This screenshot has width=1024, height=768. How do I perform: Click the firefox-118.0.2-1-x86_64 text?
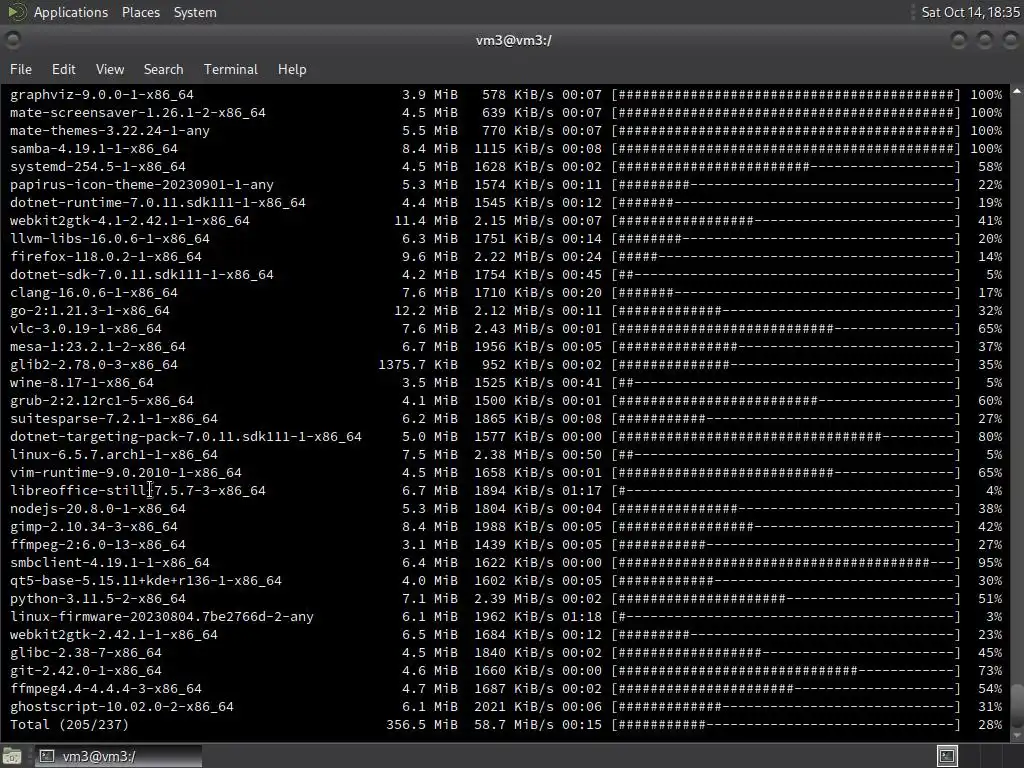point(106,257)
